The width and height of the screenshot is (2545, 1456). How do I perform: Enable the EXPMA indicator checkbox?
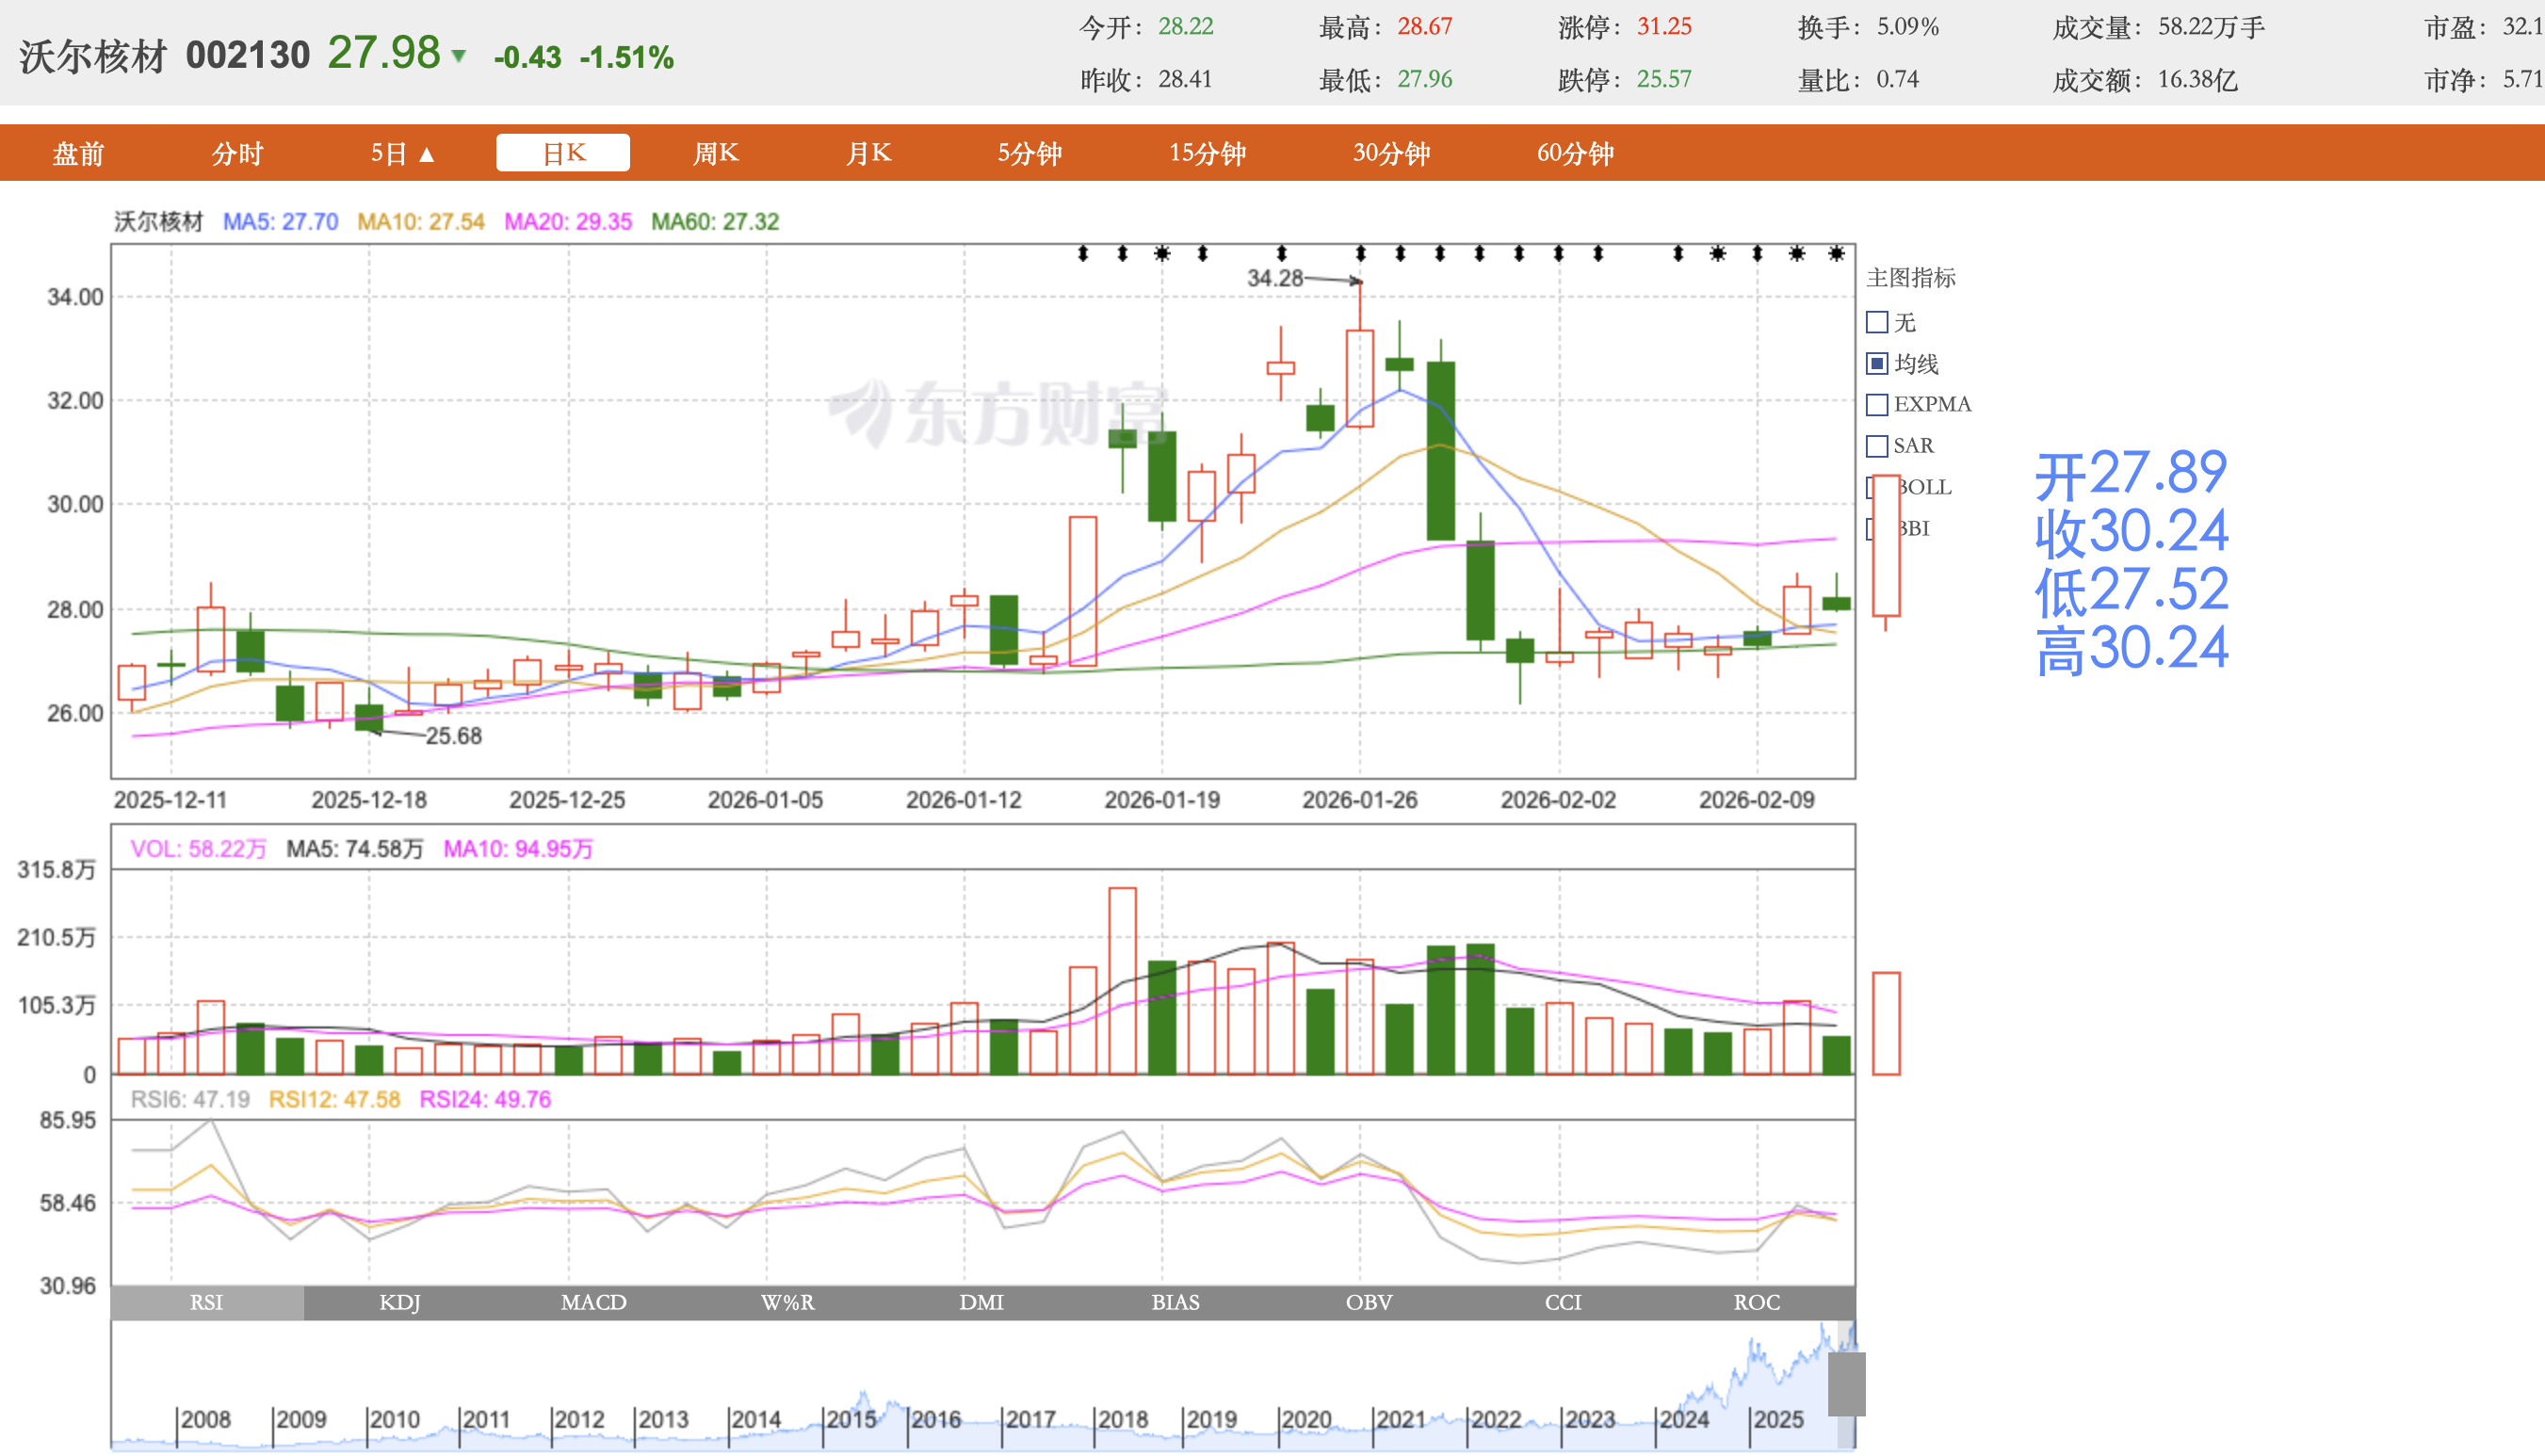1877,405
